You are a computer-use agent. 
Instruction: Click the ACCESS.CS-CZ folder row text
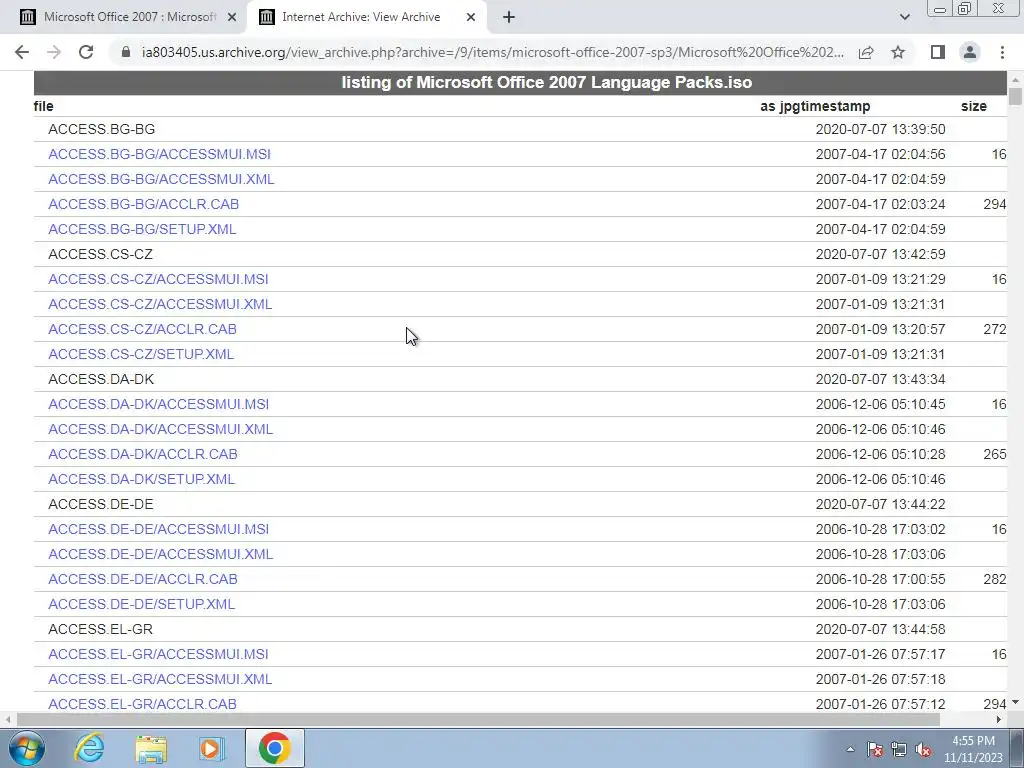coord(101,254)
